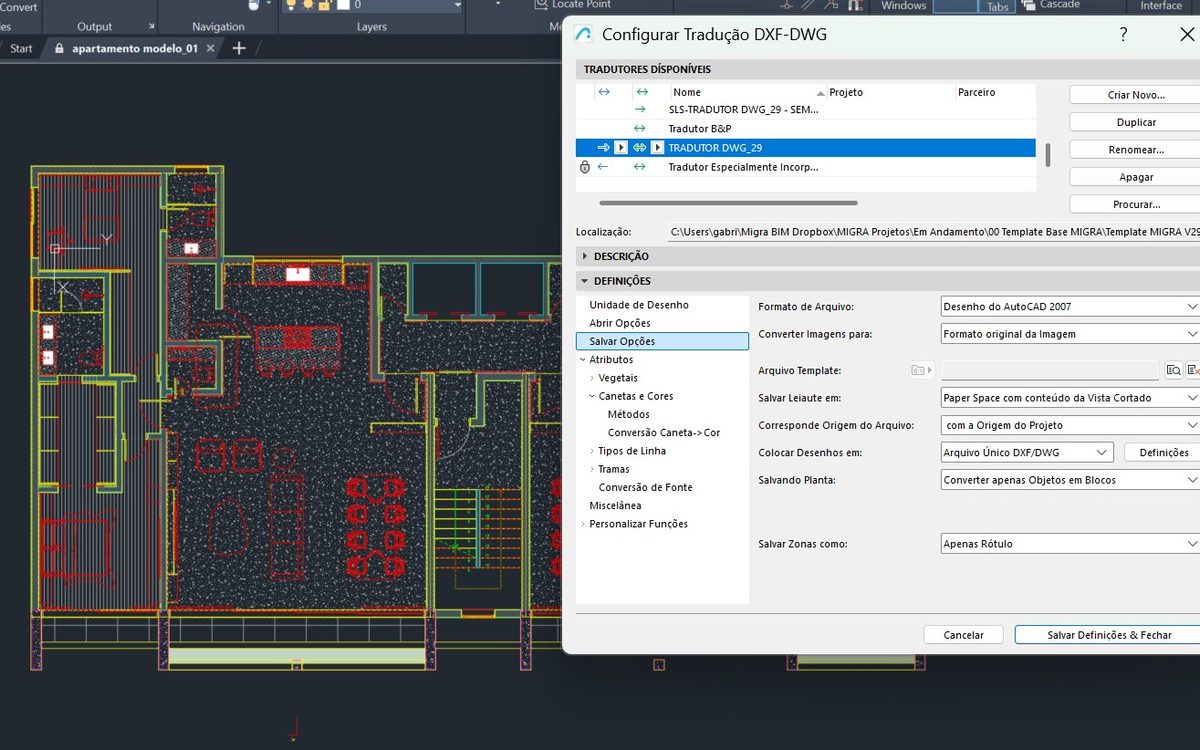This screenshot has width=1200, height=750.
Task: Click the translator list vertical scrollbar
Action: pyautogui.click(x=1047, y=154)
